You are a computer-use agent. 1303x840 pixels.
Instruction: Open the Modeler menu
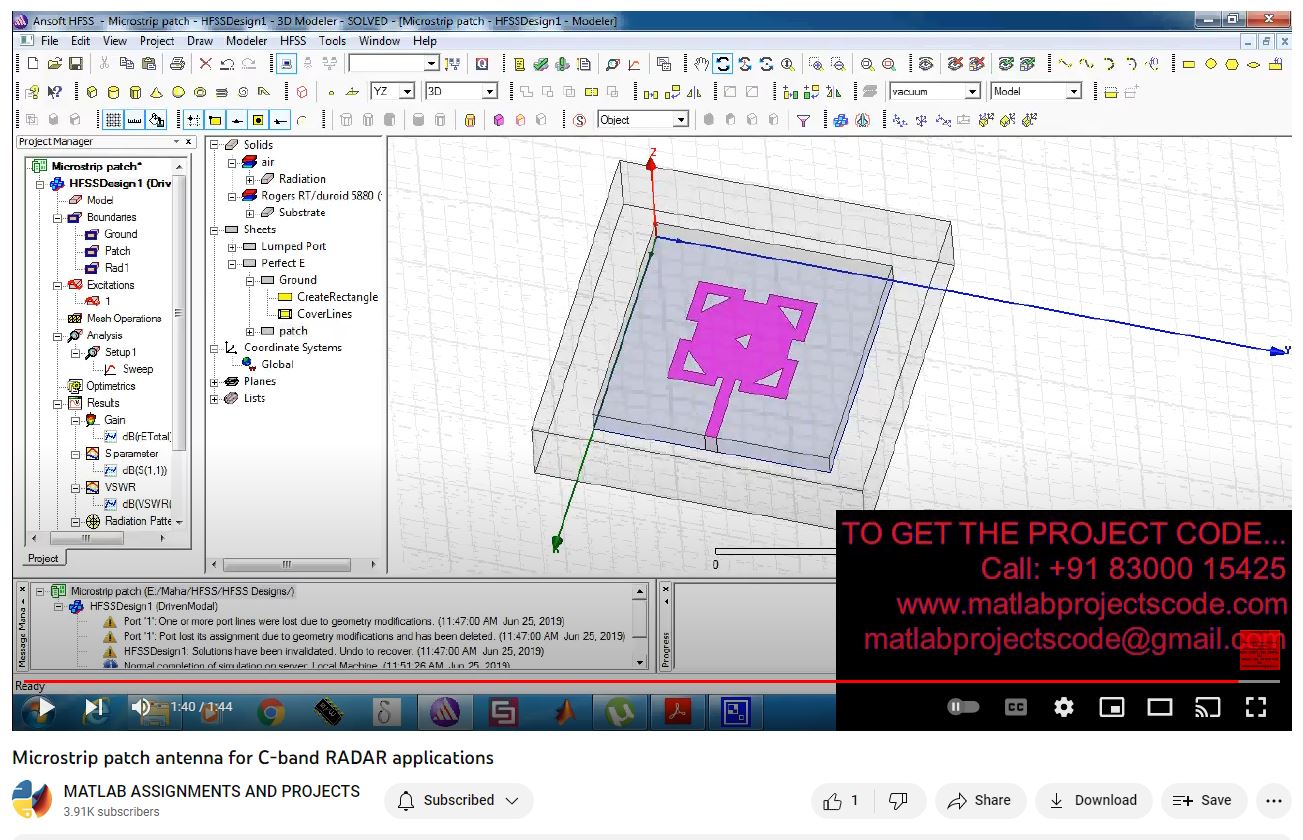[246, 41]
